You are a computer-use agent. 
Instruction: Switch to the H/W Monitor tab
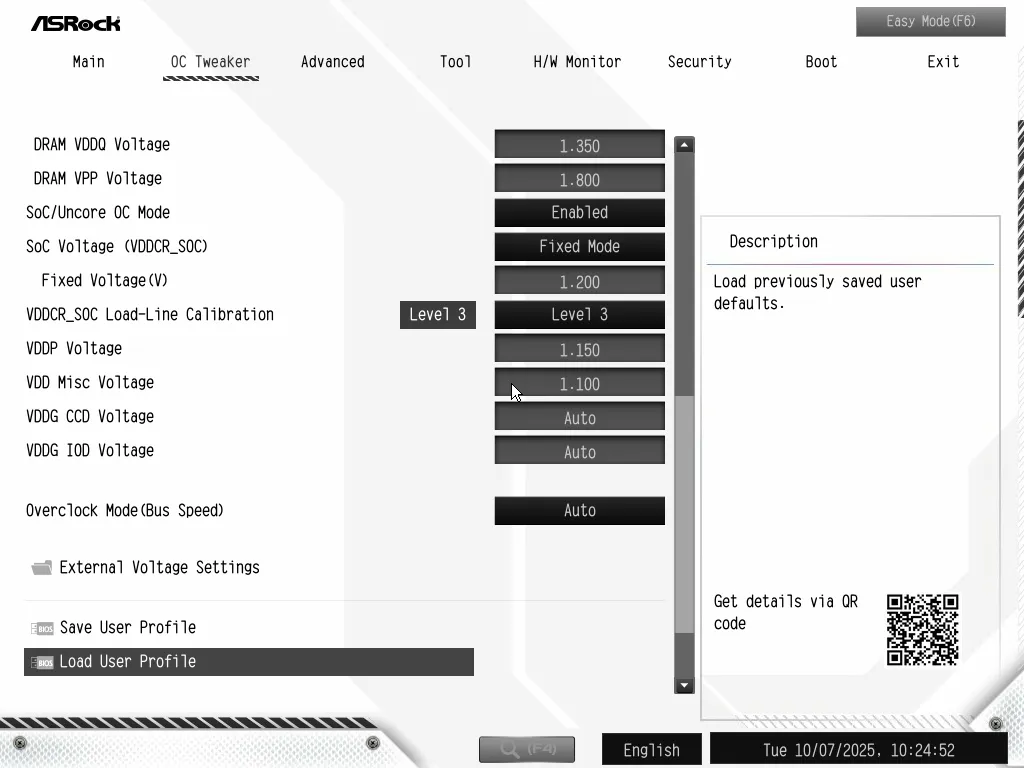pos(577,62)
